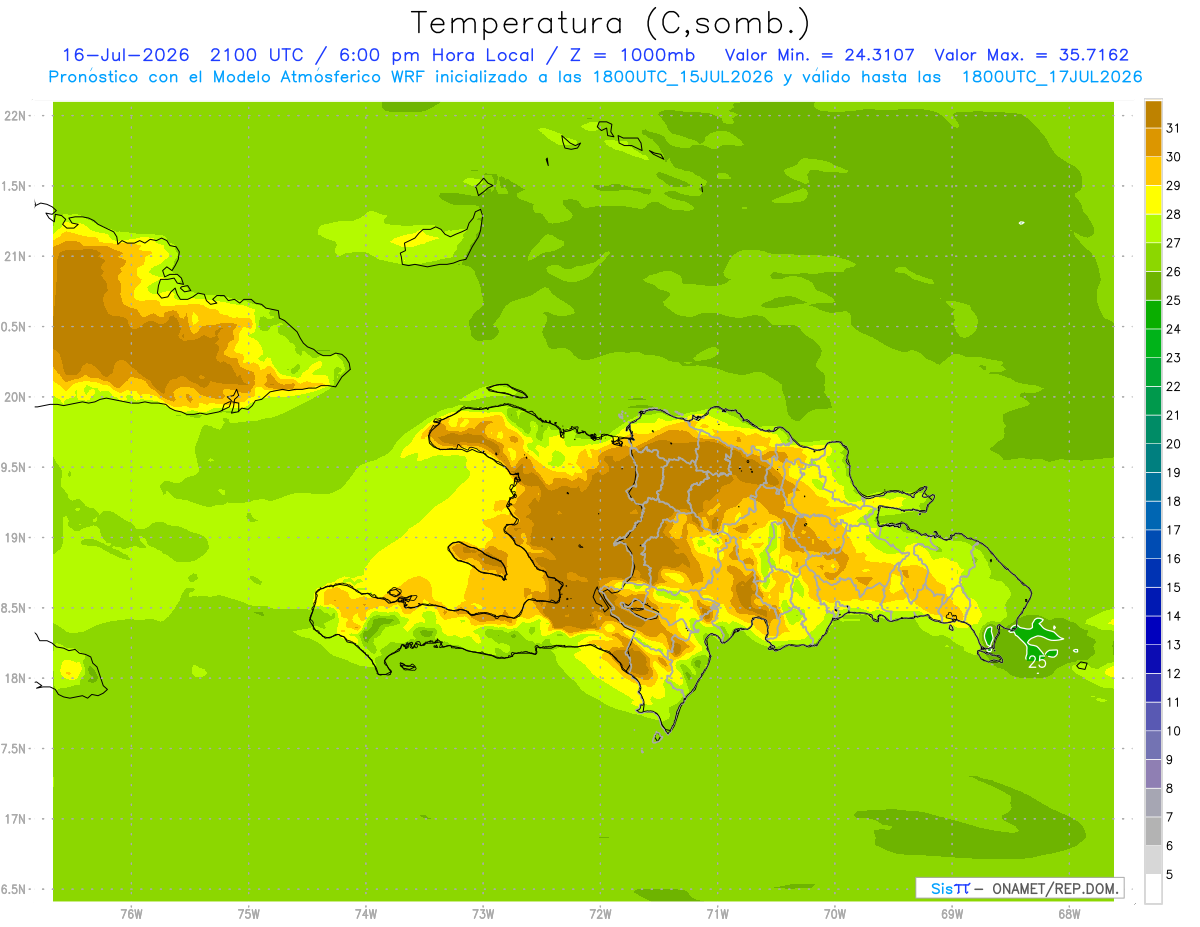
Task: Click purple legend swatch between 9 and 10
Action: [1153, 745]
